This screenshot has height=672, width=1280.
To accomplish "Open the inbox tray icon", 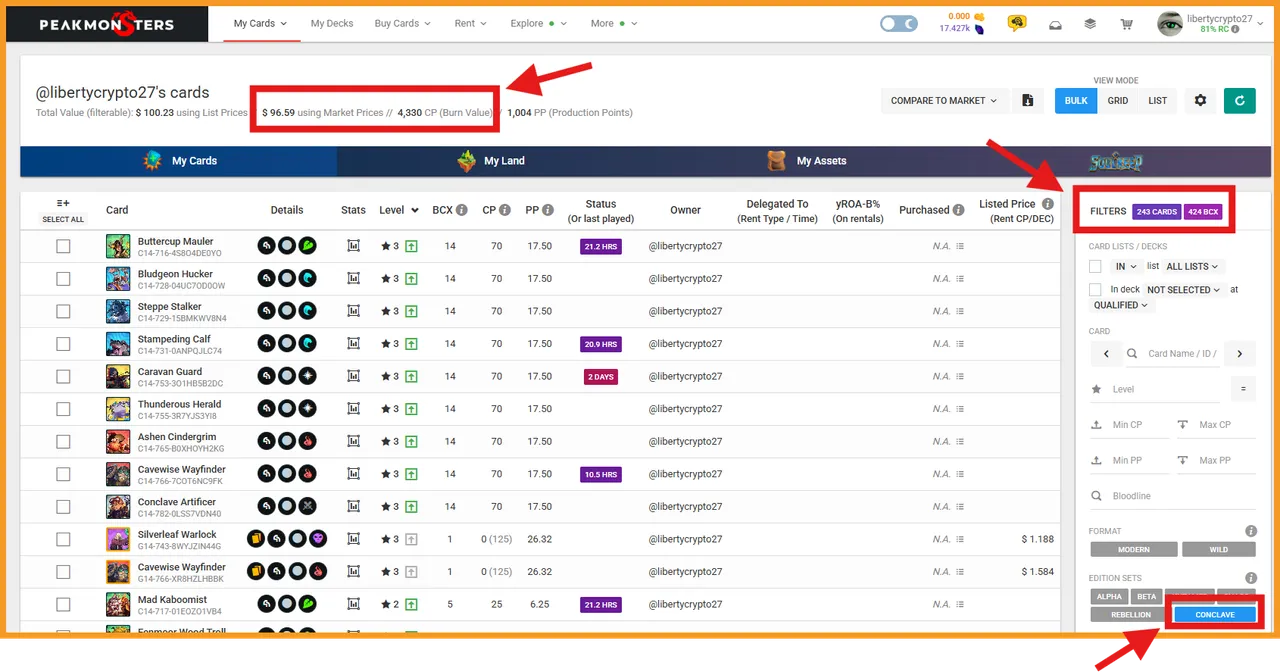I will 1055,24.
